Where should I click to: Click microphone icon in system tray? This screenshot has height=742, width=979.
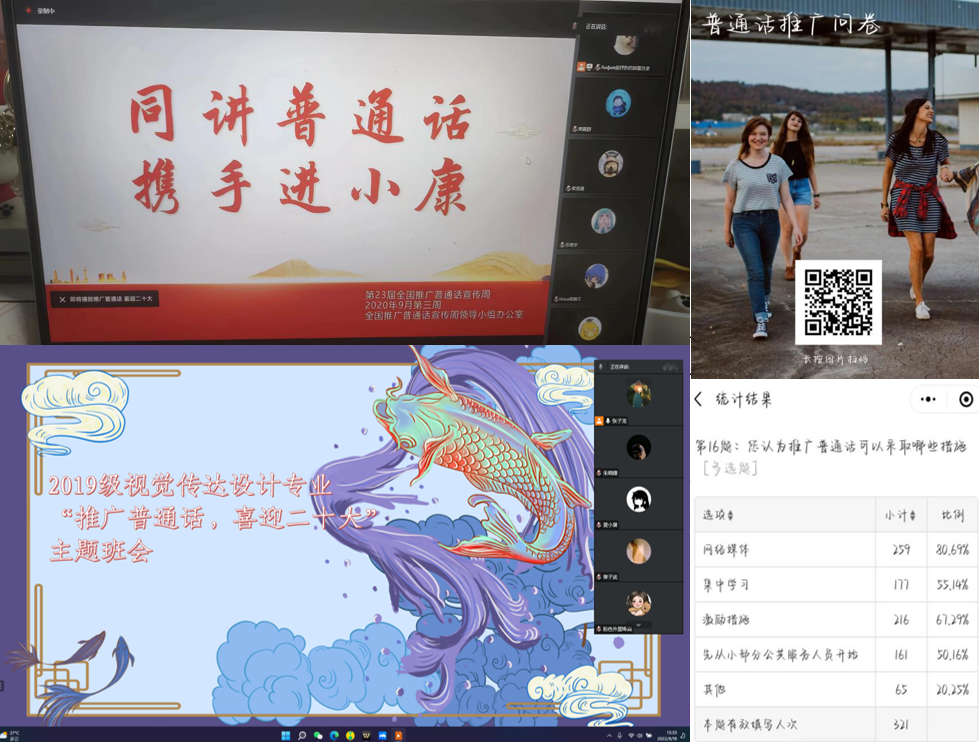[x=618, y=736]
